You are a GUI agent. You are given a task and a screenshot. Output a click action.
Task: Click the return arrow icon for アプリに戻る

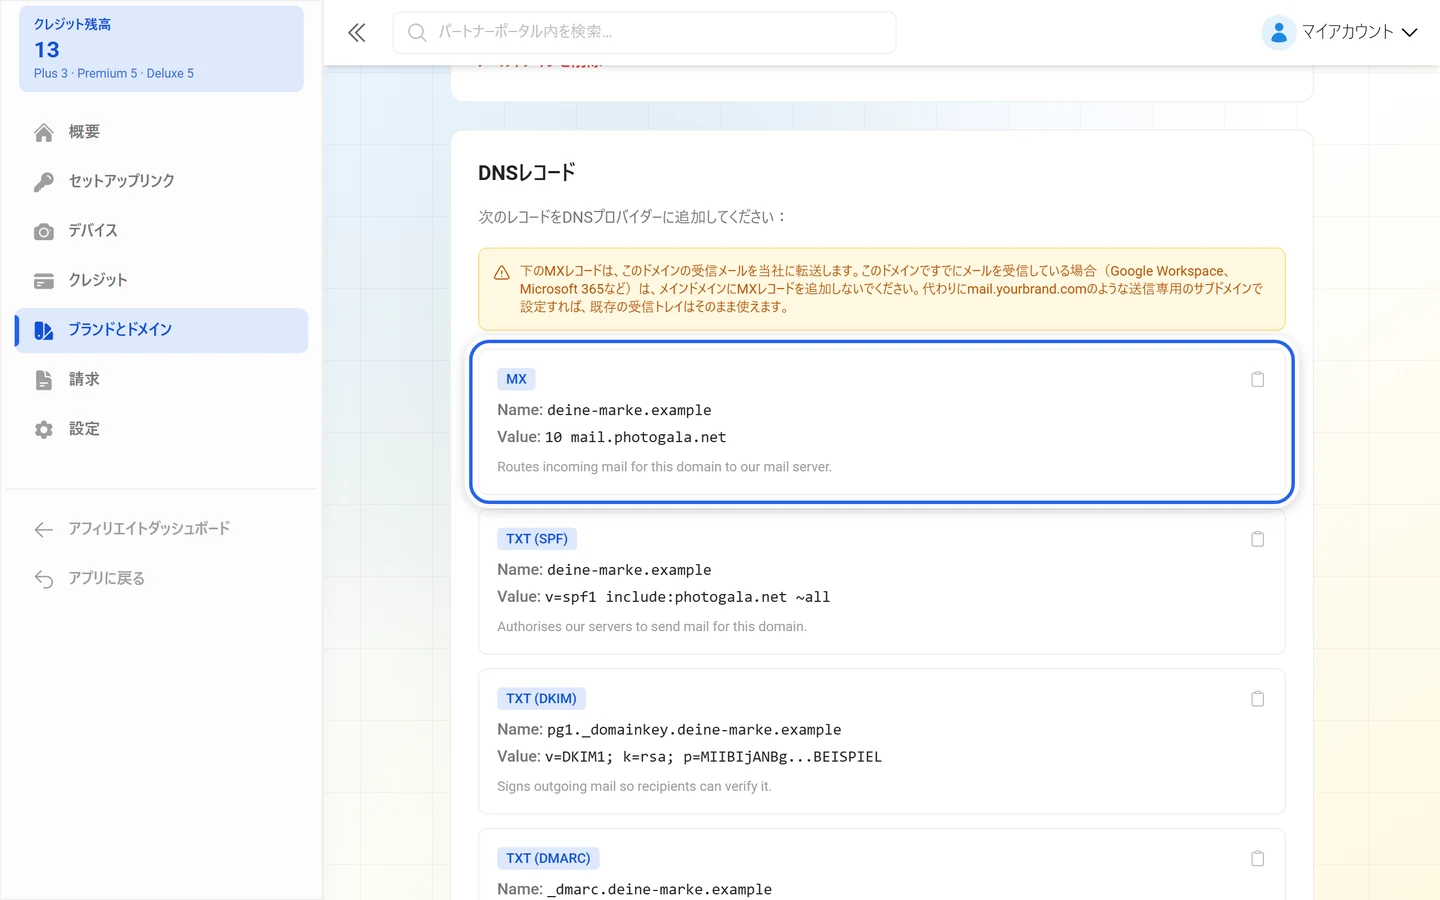click(44, 579)
